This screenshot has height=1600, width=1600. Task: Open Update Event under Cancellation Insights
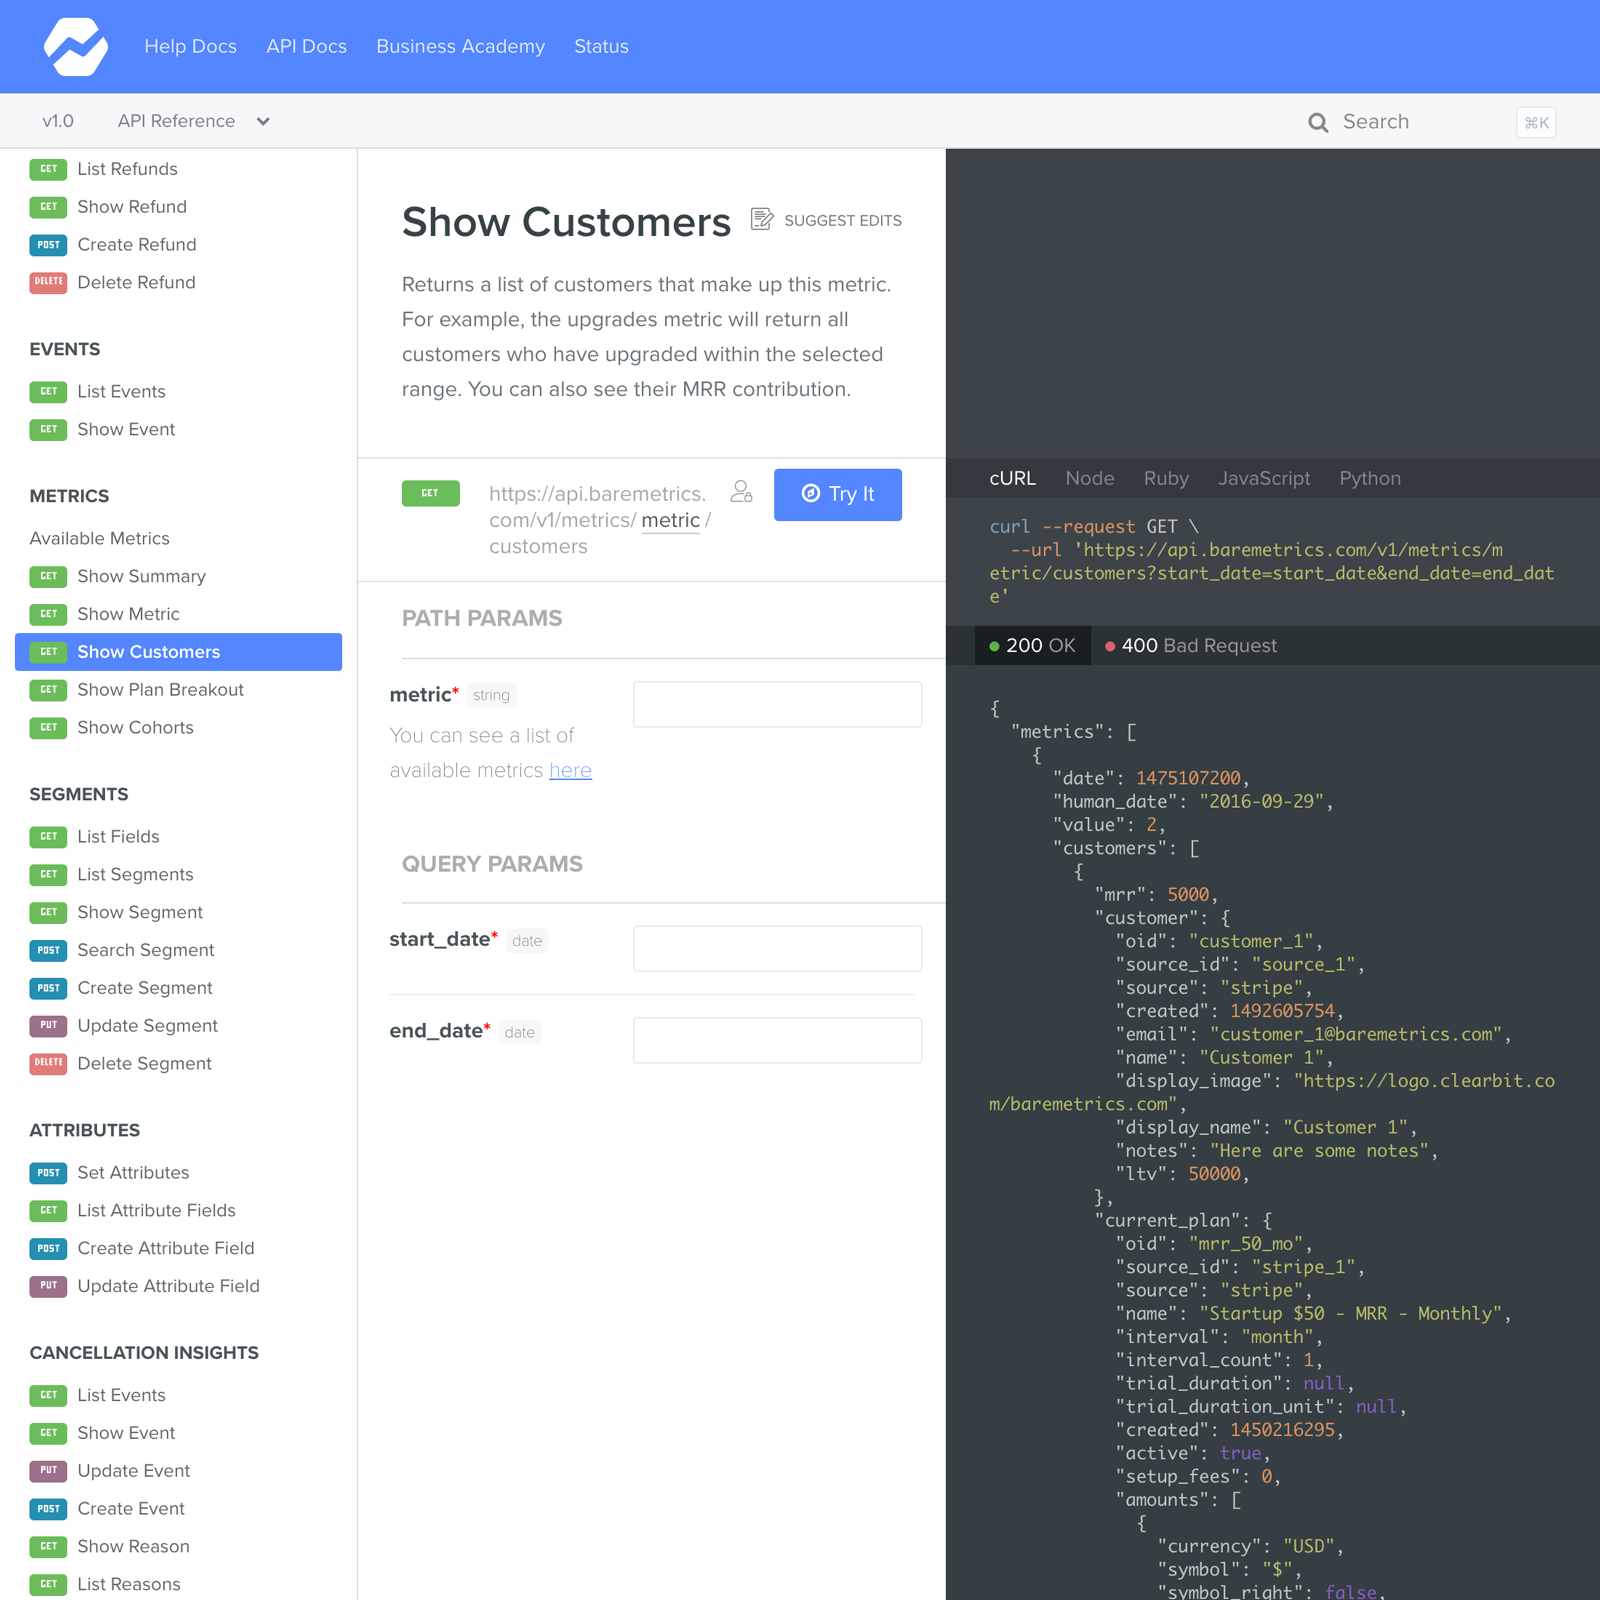[x=133, y=1471]
